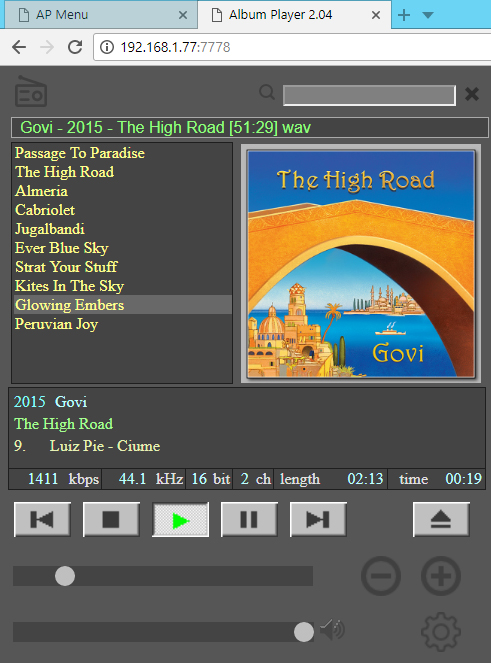Click the search magnifier icon

click(x=267, y=92)
